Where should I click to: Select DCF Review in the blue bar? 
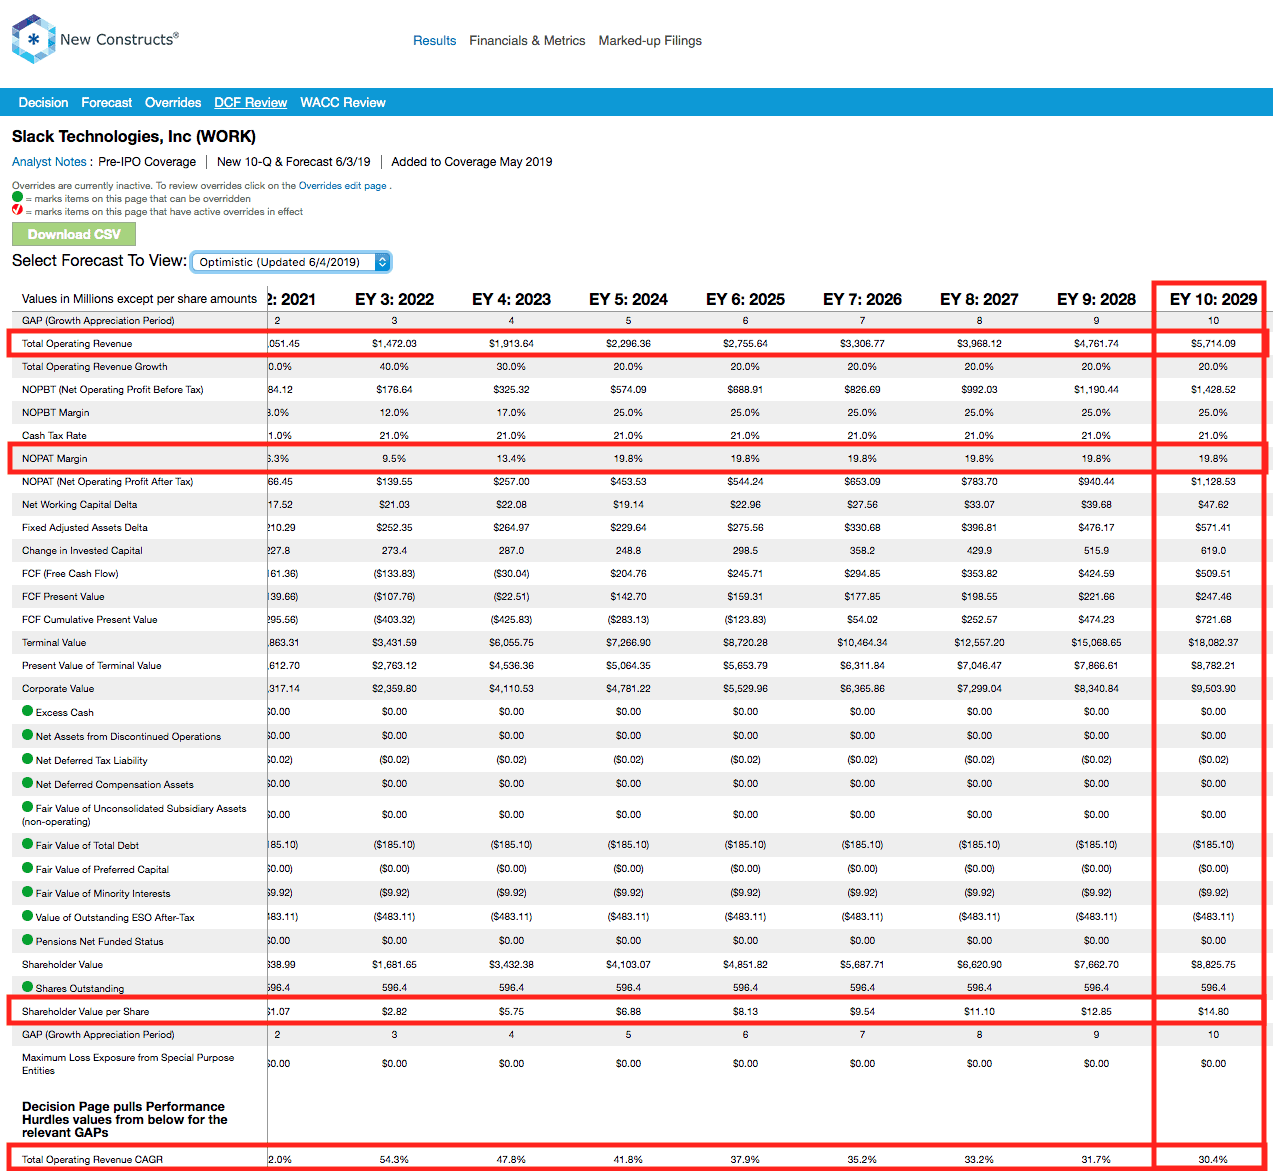coord(250,103)
